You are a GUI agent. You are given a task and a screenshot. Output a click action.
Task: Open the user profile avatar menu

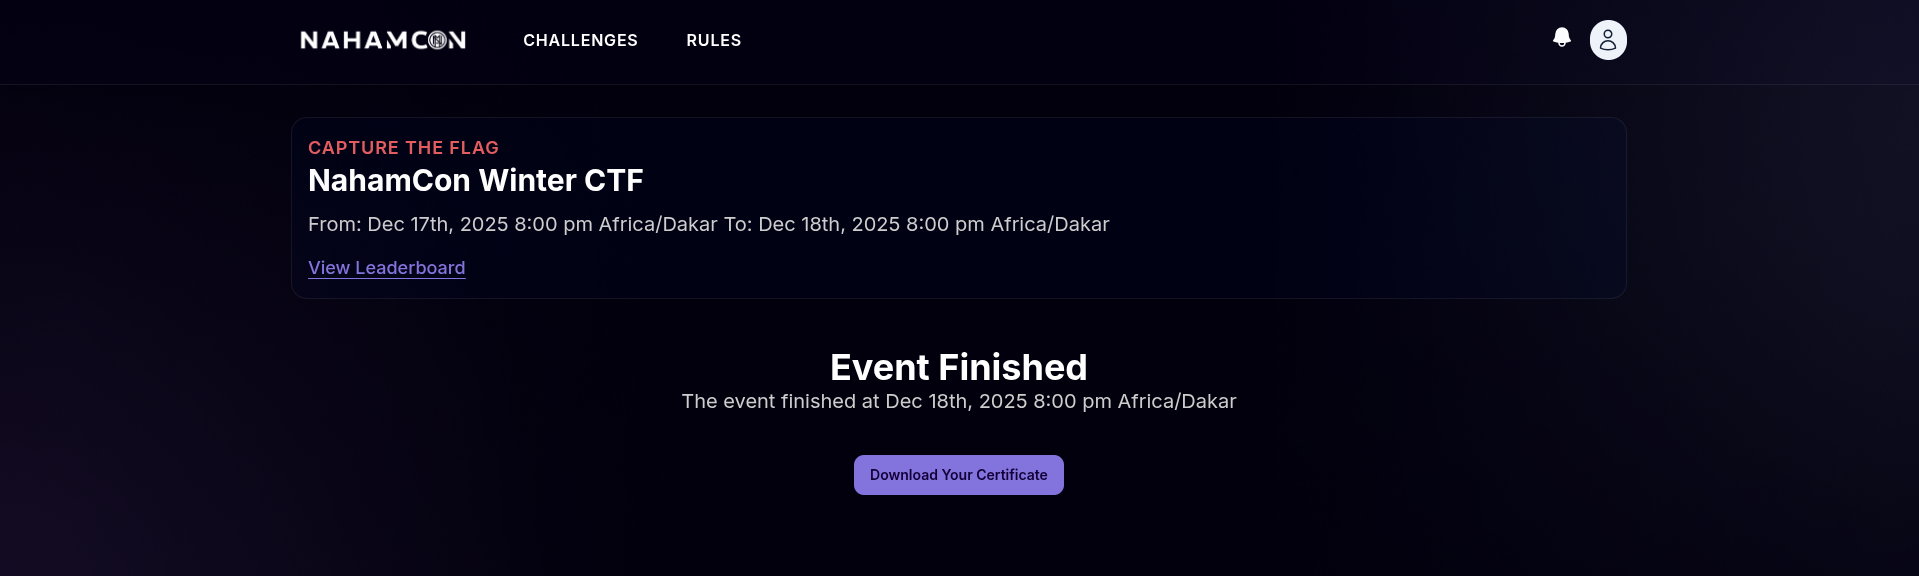click(x=1608, y=40)
